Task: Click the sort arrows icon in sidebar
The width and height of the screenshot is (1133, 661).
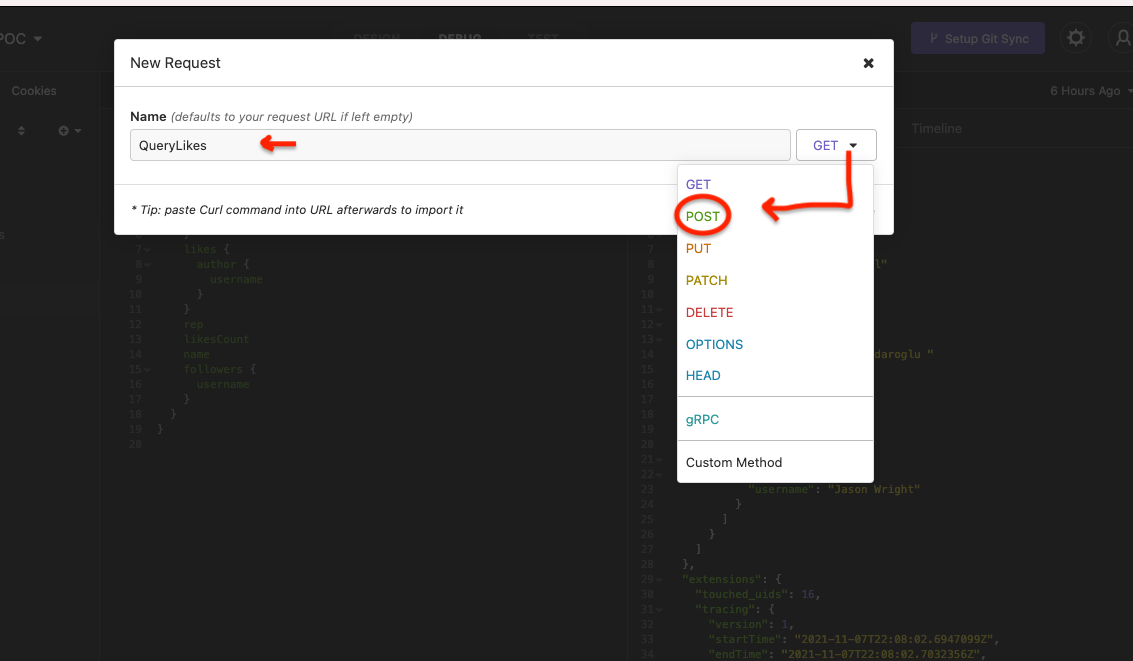Action: pos(21,131)
